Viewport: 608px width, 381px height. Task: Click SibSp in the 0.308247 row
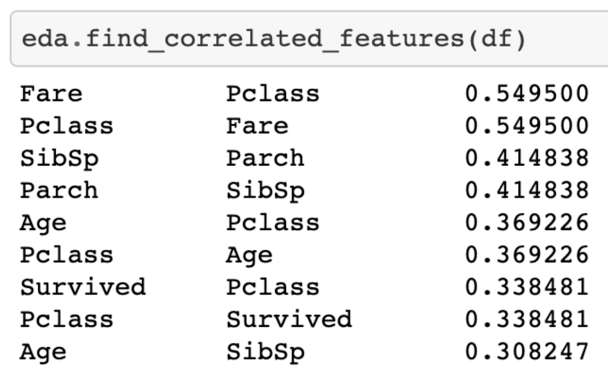266,352
